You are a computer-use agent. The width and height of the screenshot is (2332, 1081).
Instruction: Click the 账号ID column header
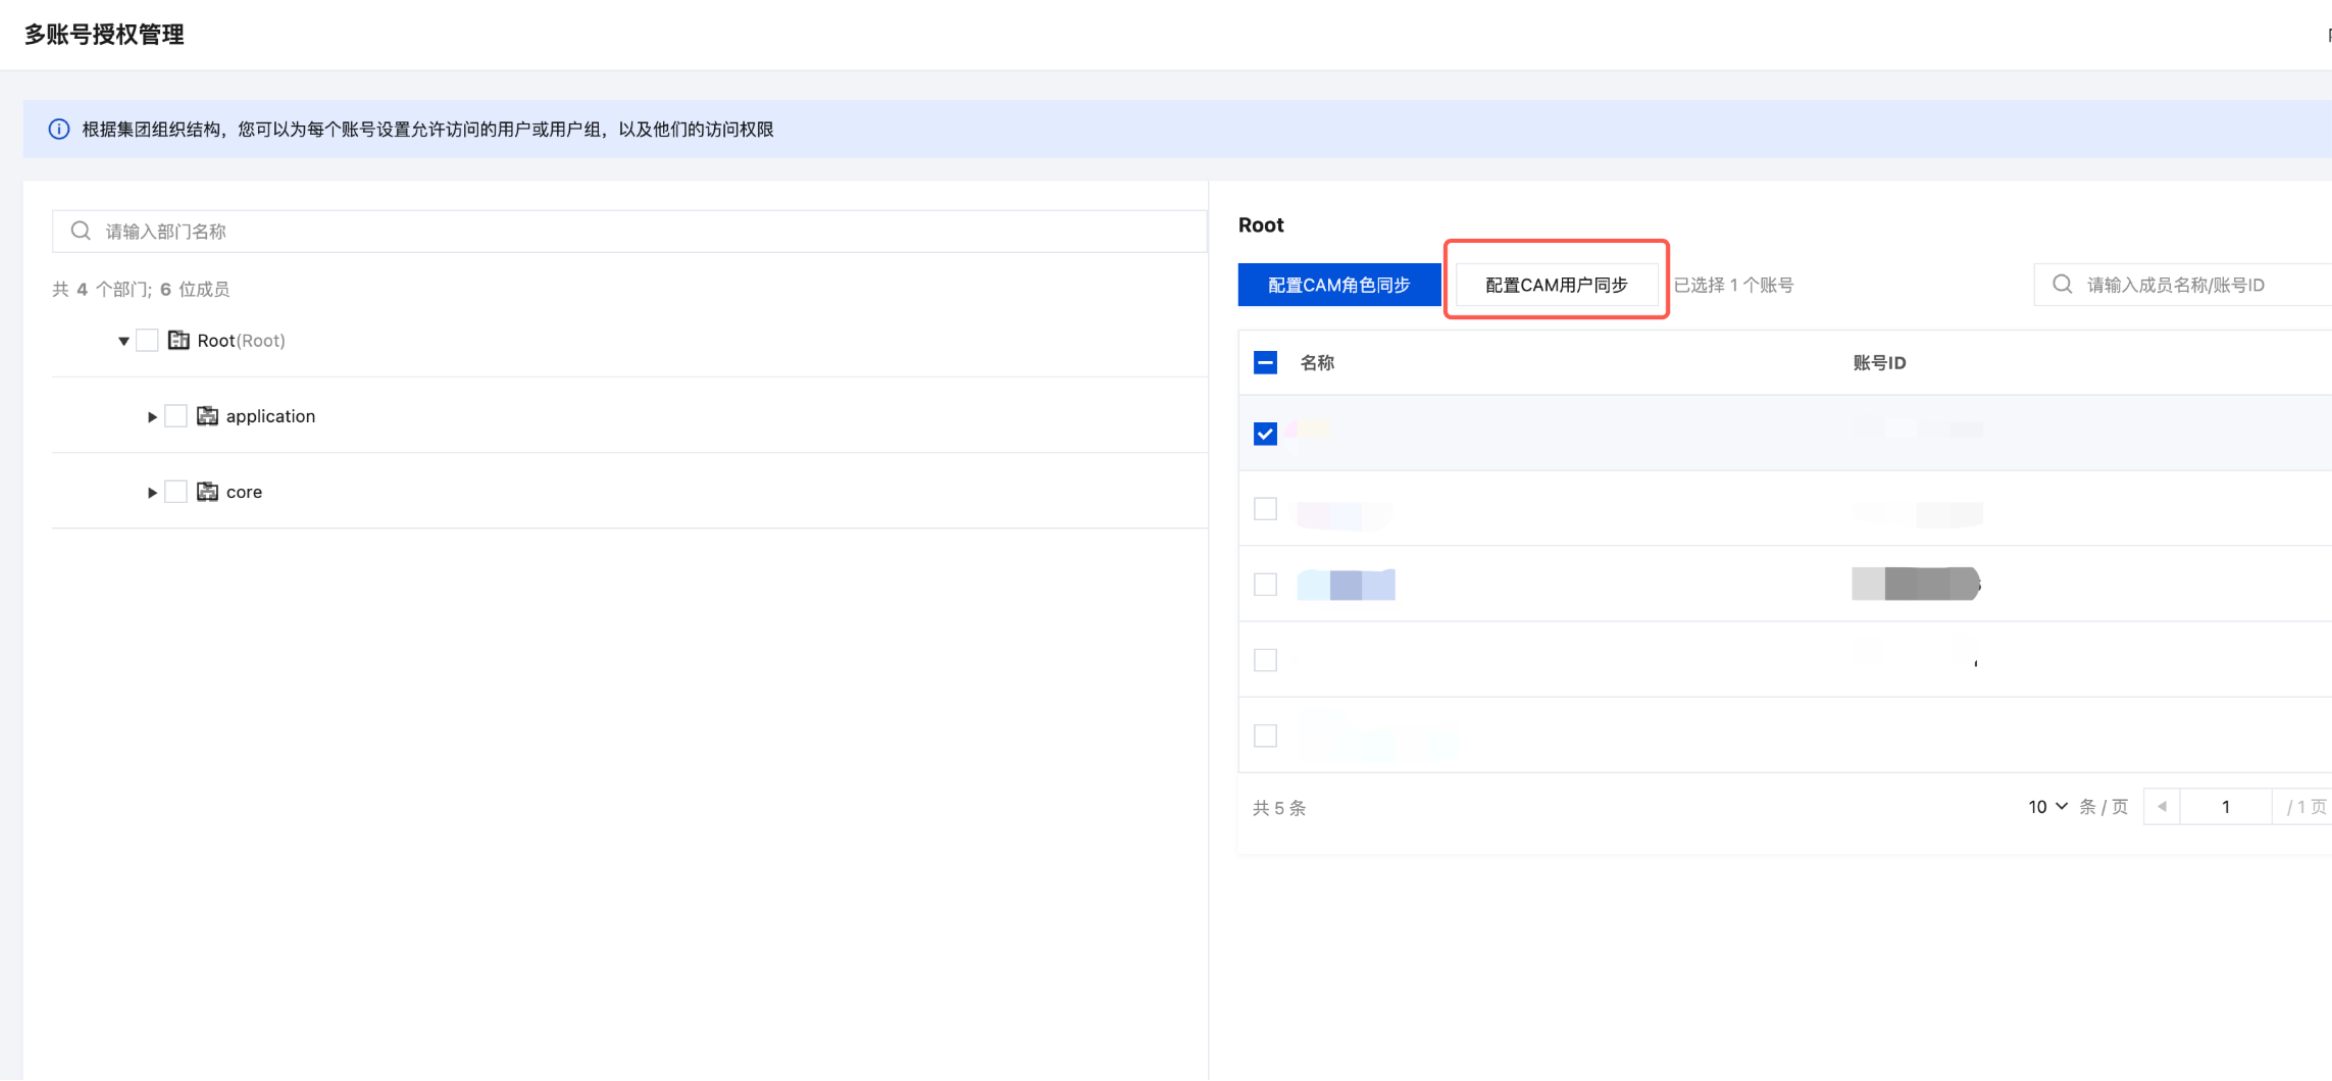click(x=1879, y=363)
